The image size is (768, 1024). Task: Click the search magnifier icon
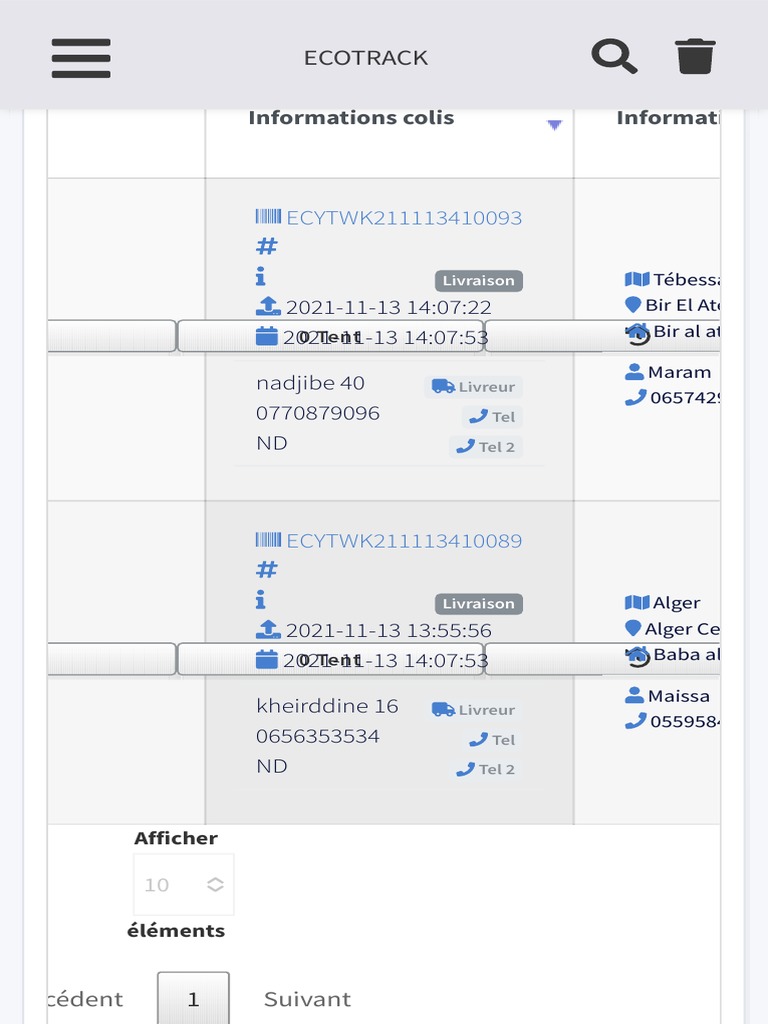point(614,56)
